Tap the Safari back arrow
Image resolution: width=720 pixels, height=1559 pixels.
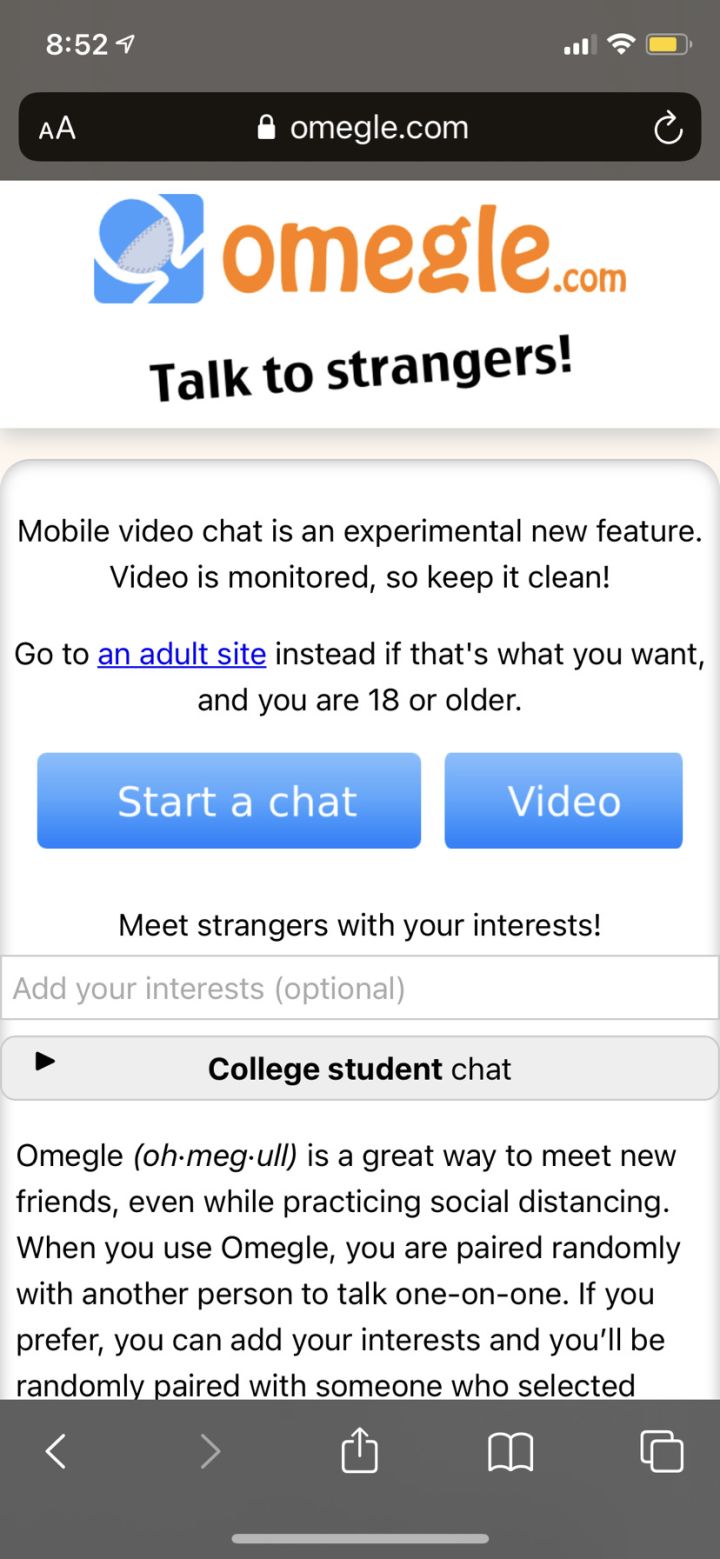[x=56, y=1451]
